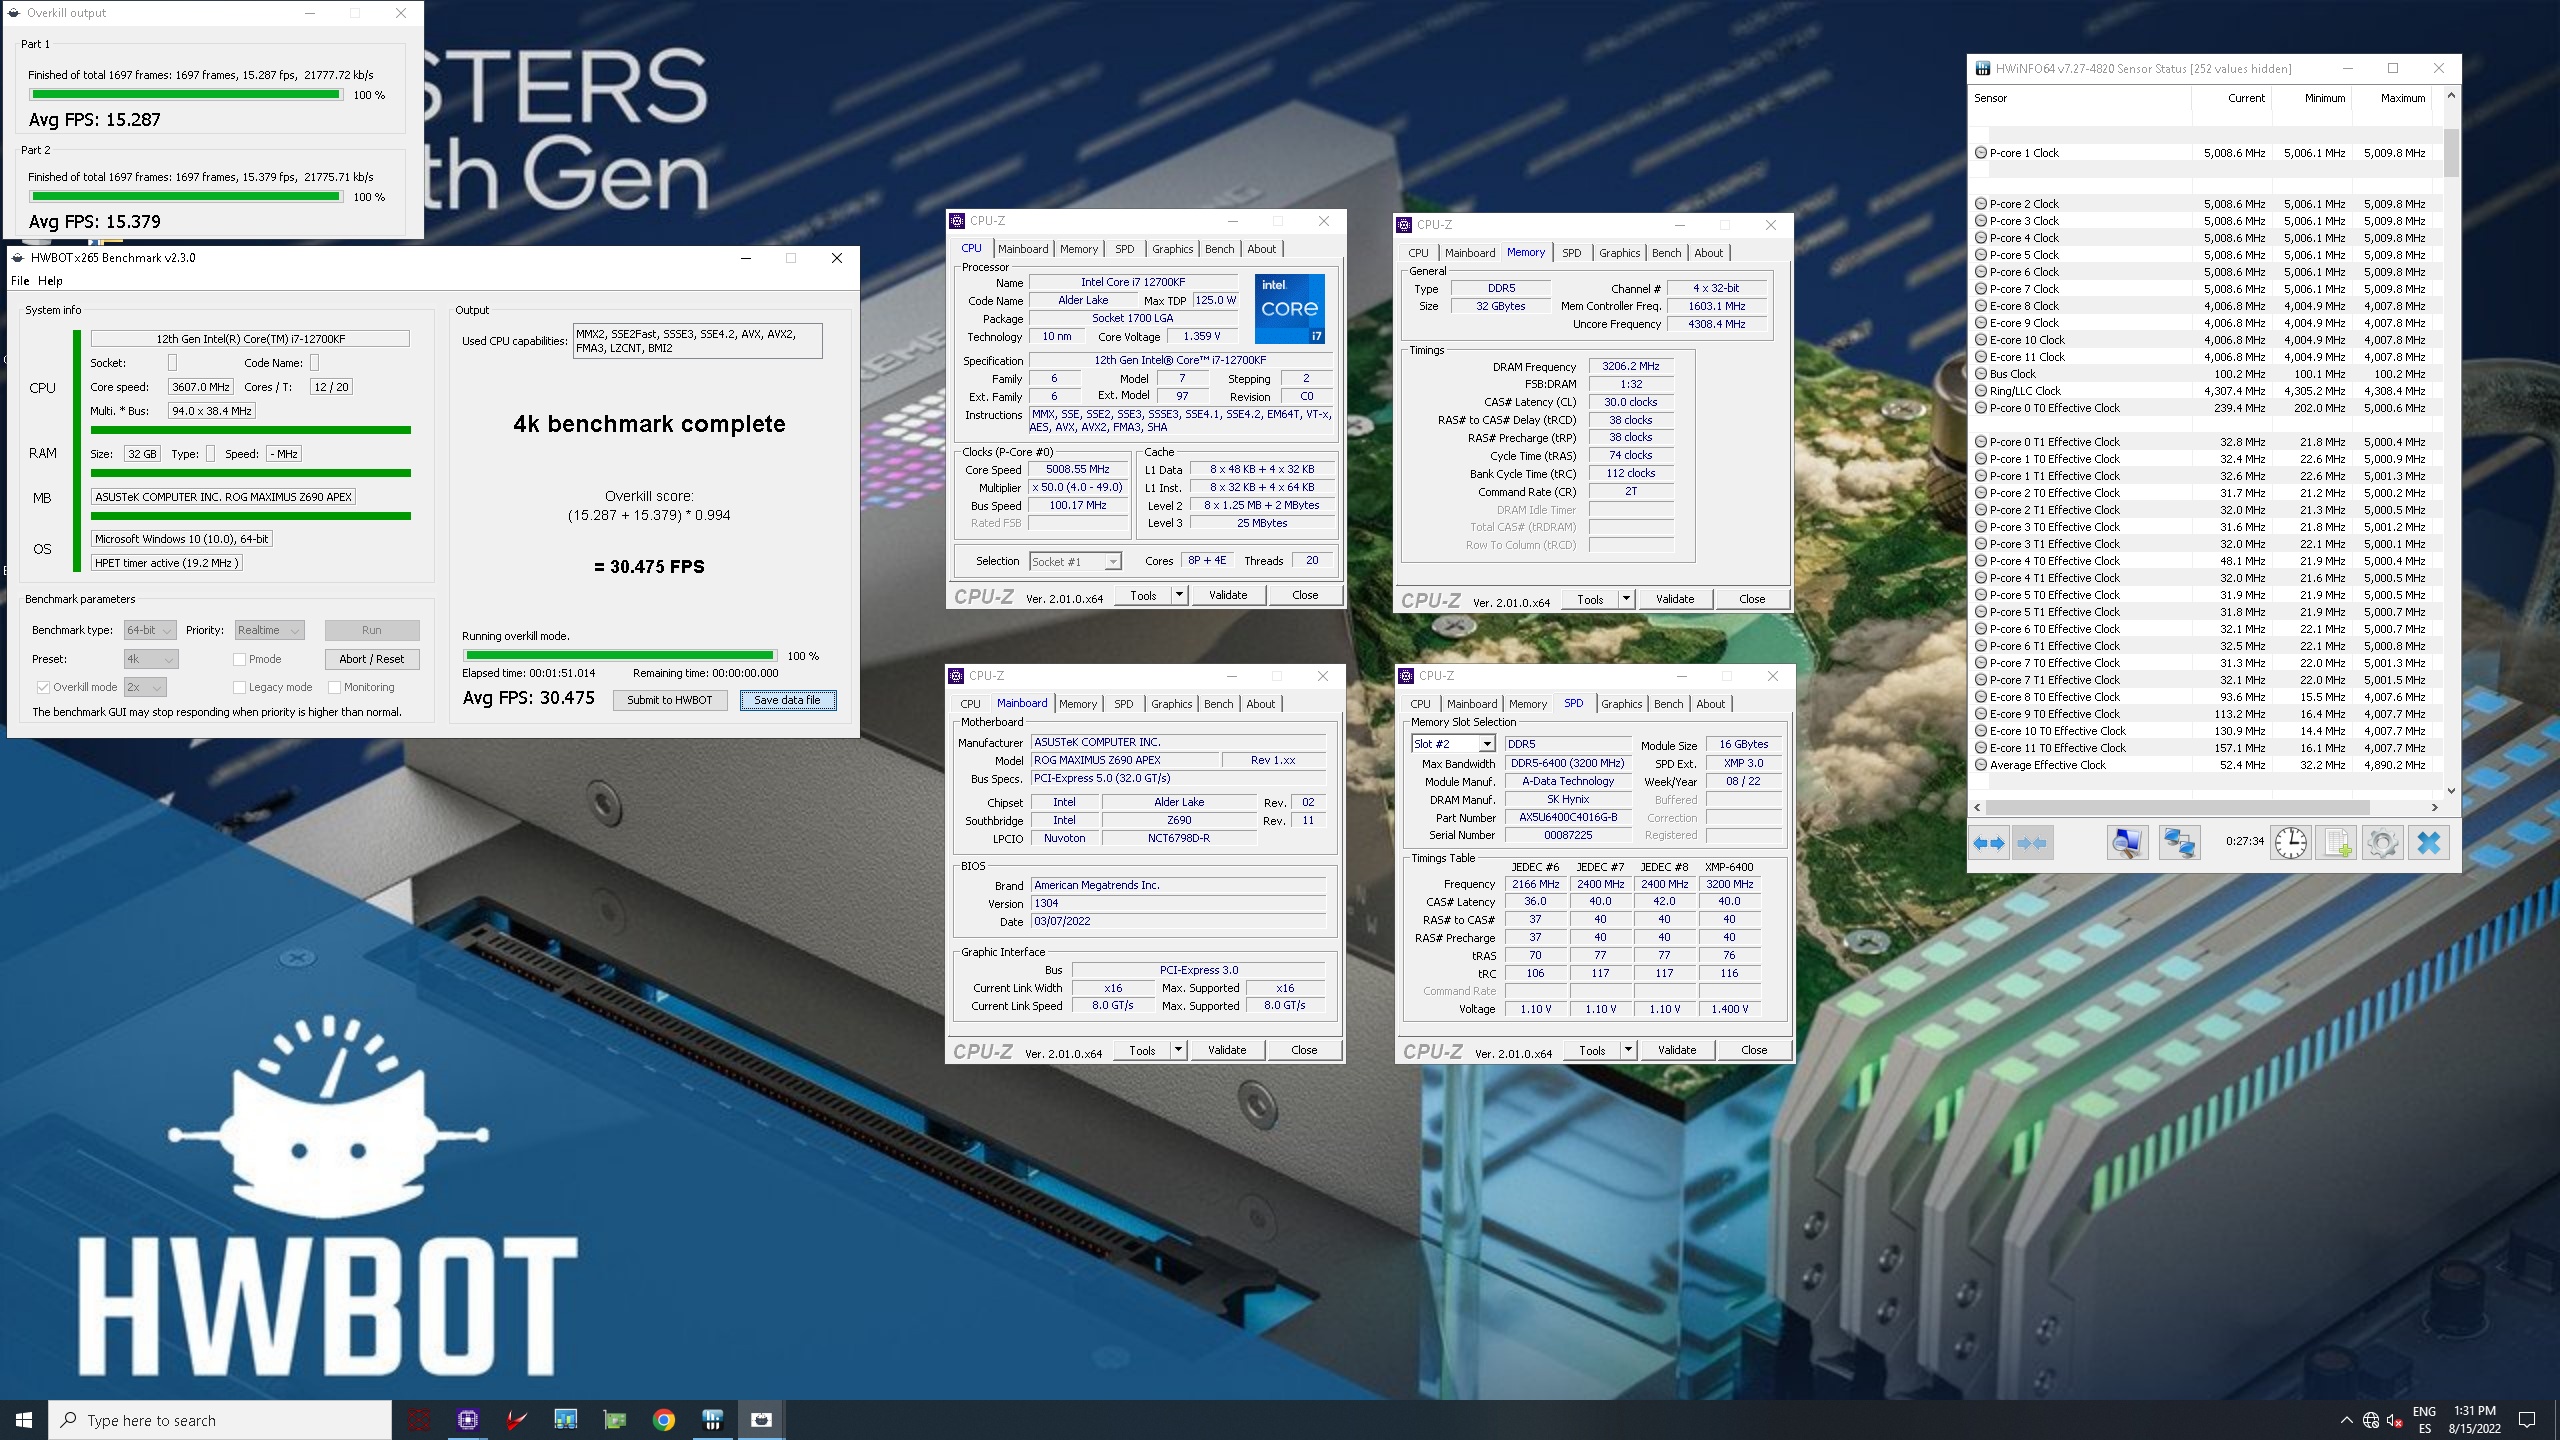Image resolution: width=2560 pixels, height=1440 pixels.
Task: Expand Tools arrow in CPU-Z SPD window
Action: (1628, 1050)
